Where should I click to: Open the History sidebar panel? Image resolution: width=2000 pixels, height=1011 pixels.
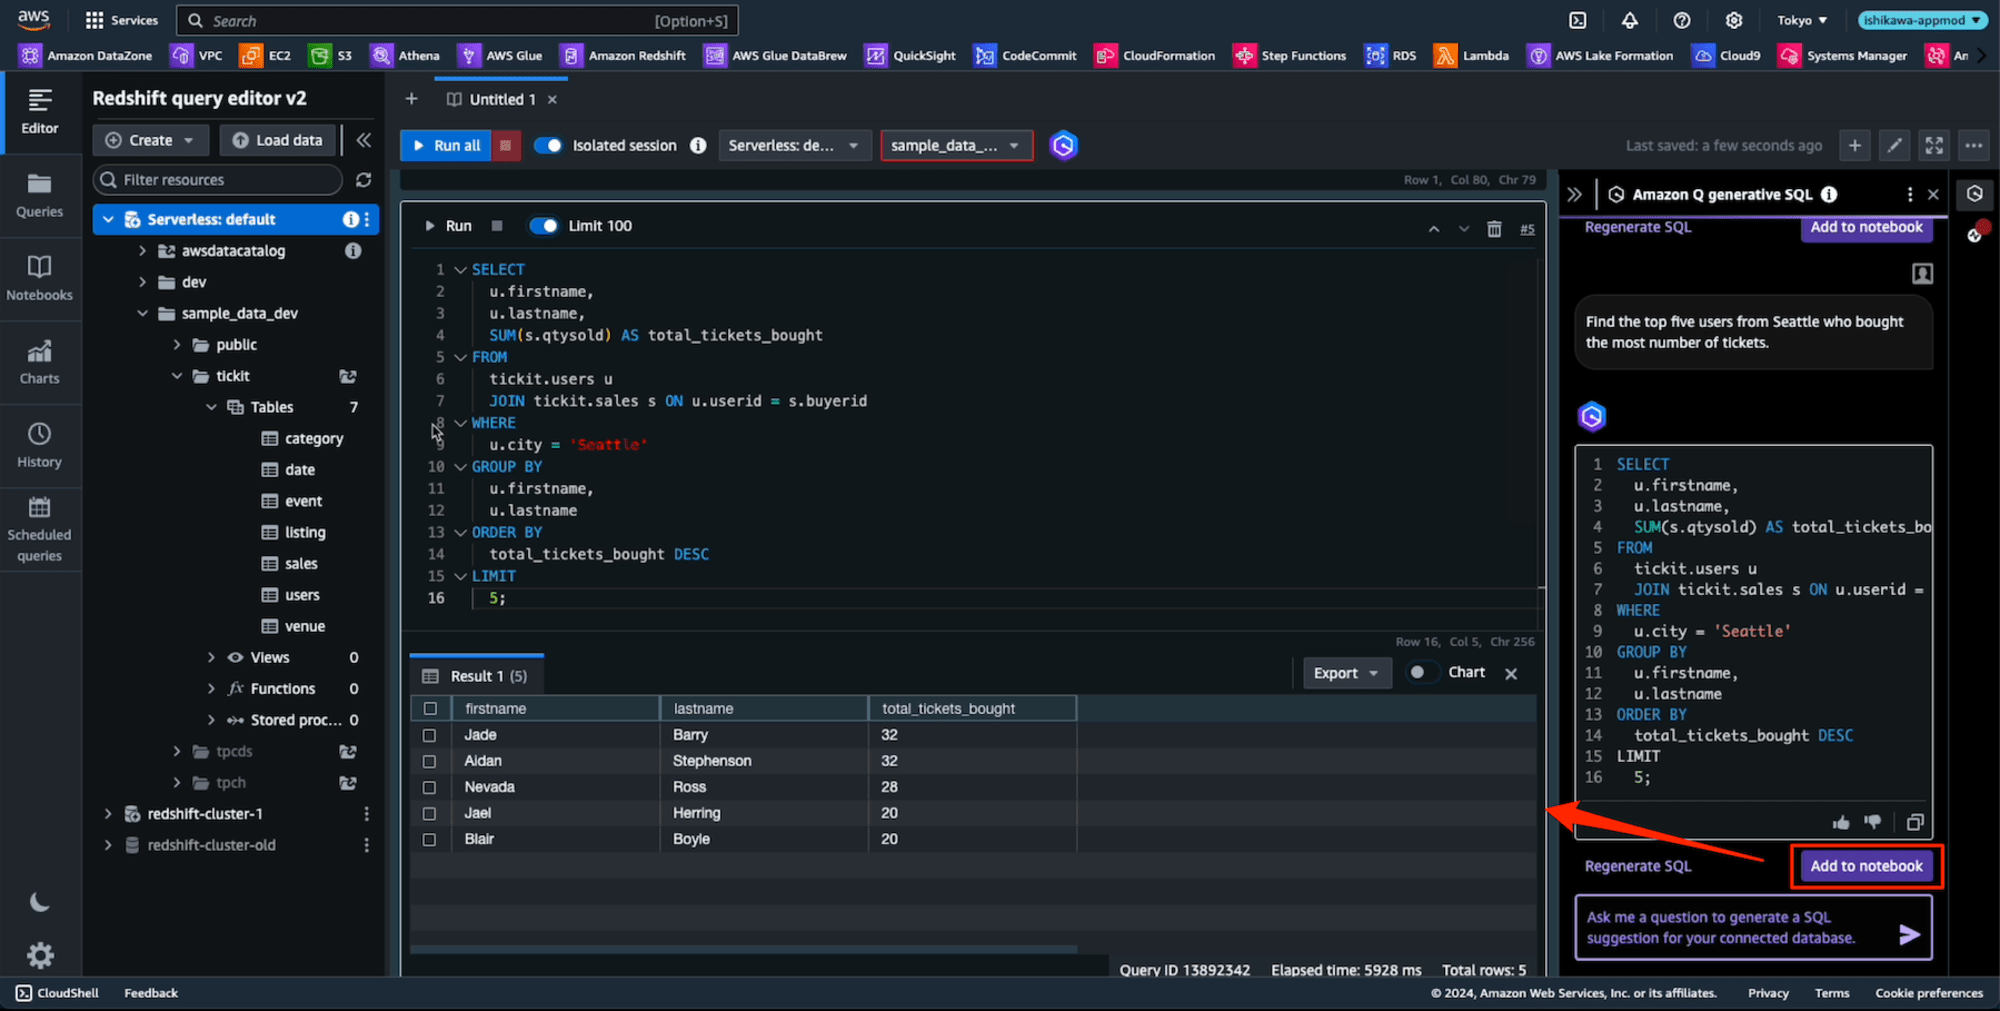[x=39, y=446]
